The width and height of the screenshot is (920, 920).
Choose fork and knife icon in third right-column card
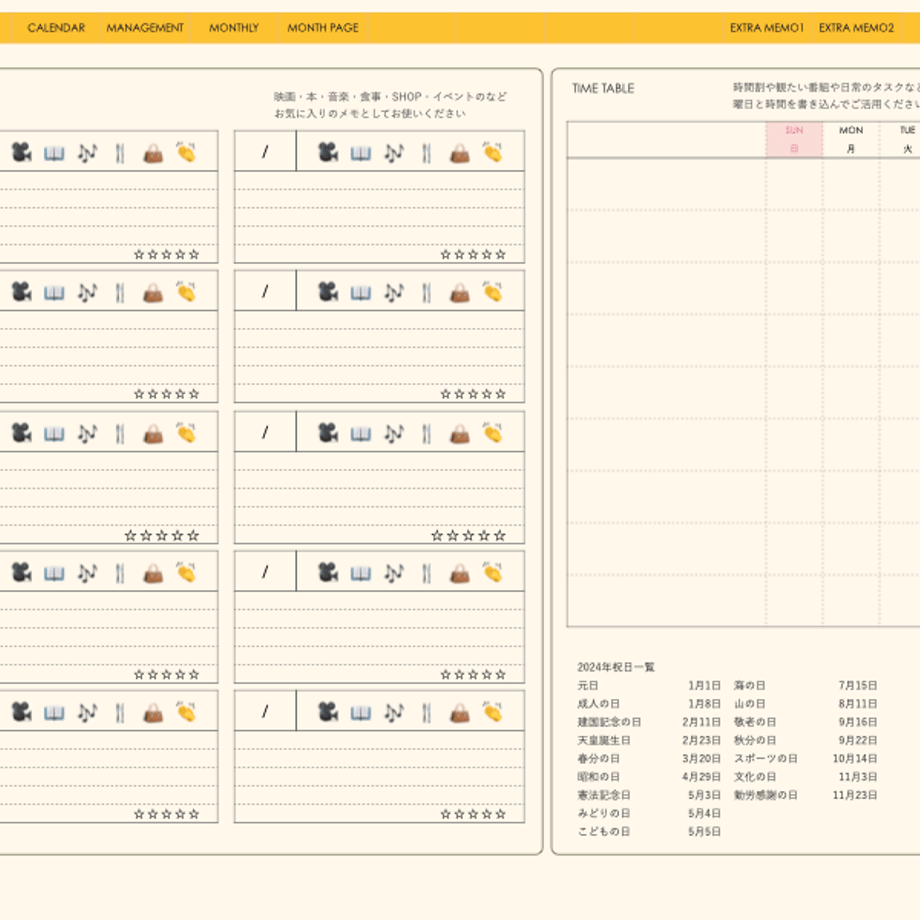(427, 434)
